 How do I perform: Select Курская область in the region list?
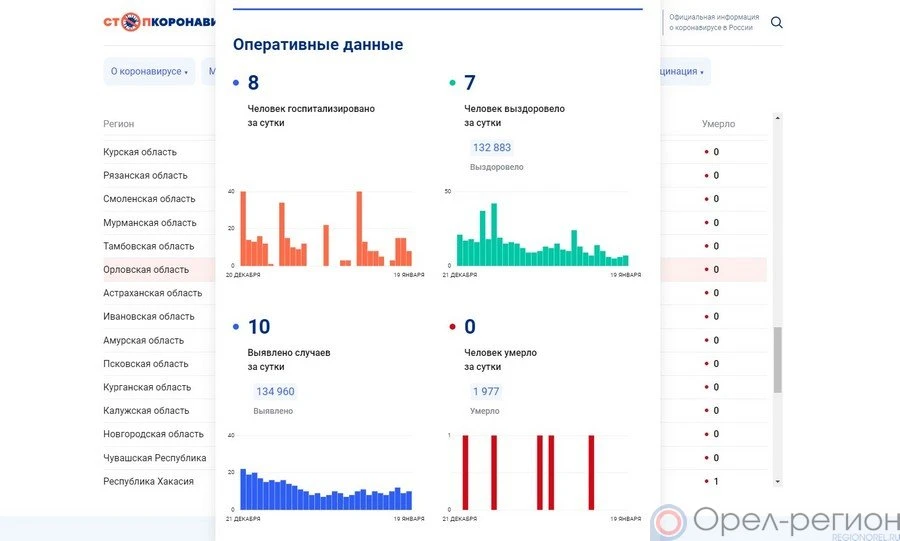point(140,152)
